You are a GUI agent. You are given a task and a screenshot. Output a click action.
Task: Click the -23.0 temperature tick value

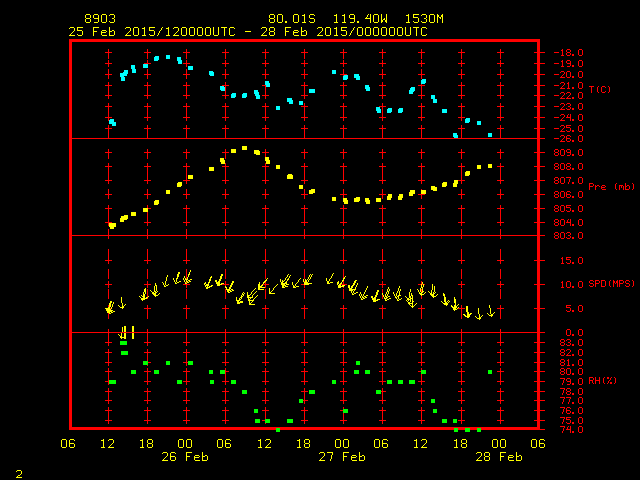click(568, 107)
